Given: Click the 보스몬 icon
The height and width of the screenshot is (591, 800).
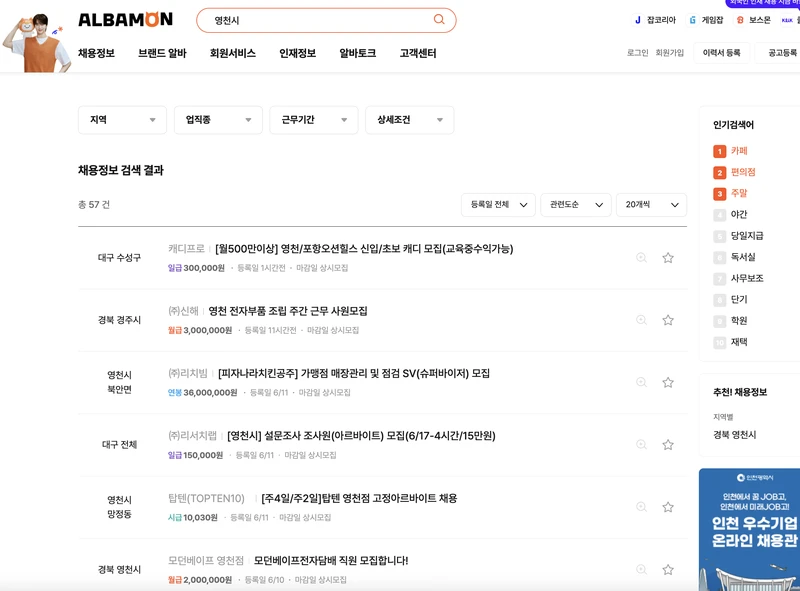Looking at the screenshot, I should tap(740, 19).
